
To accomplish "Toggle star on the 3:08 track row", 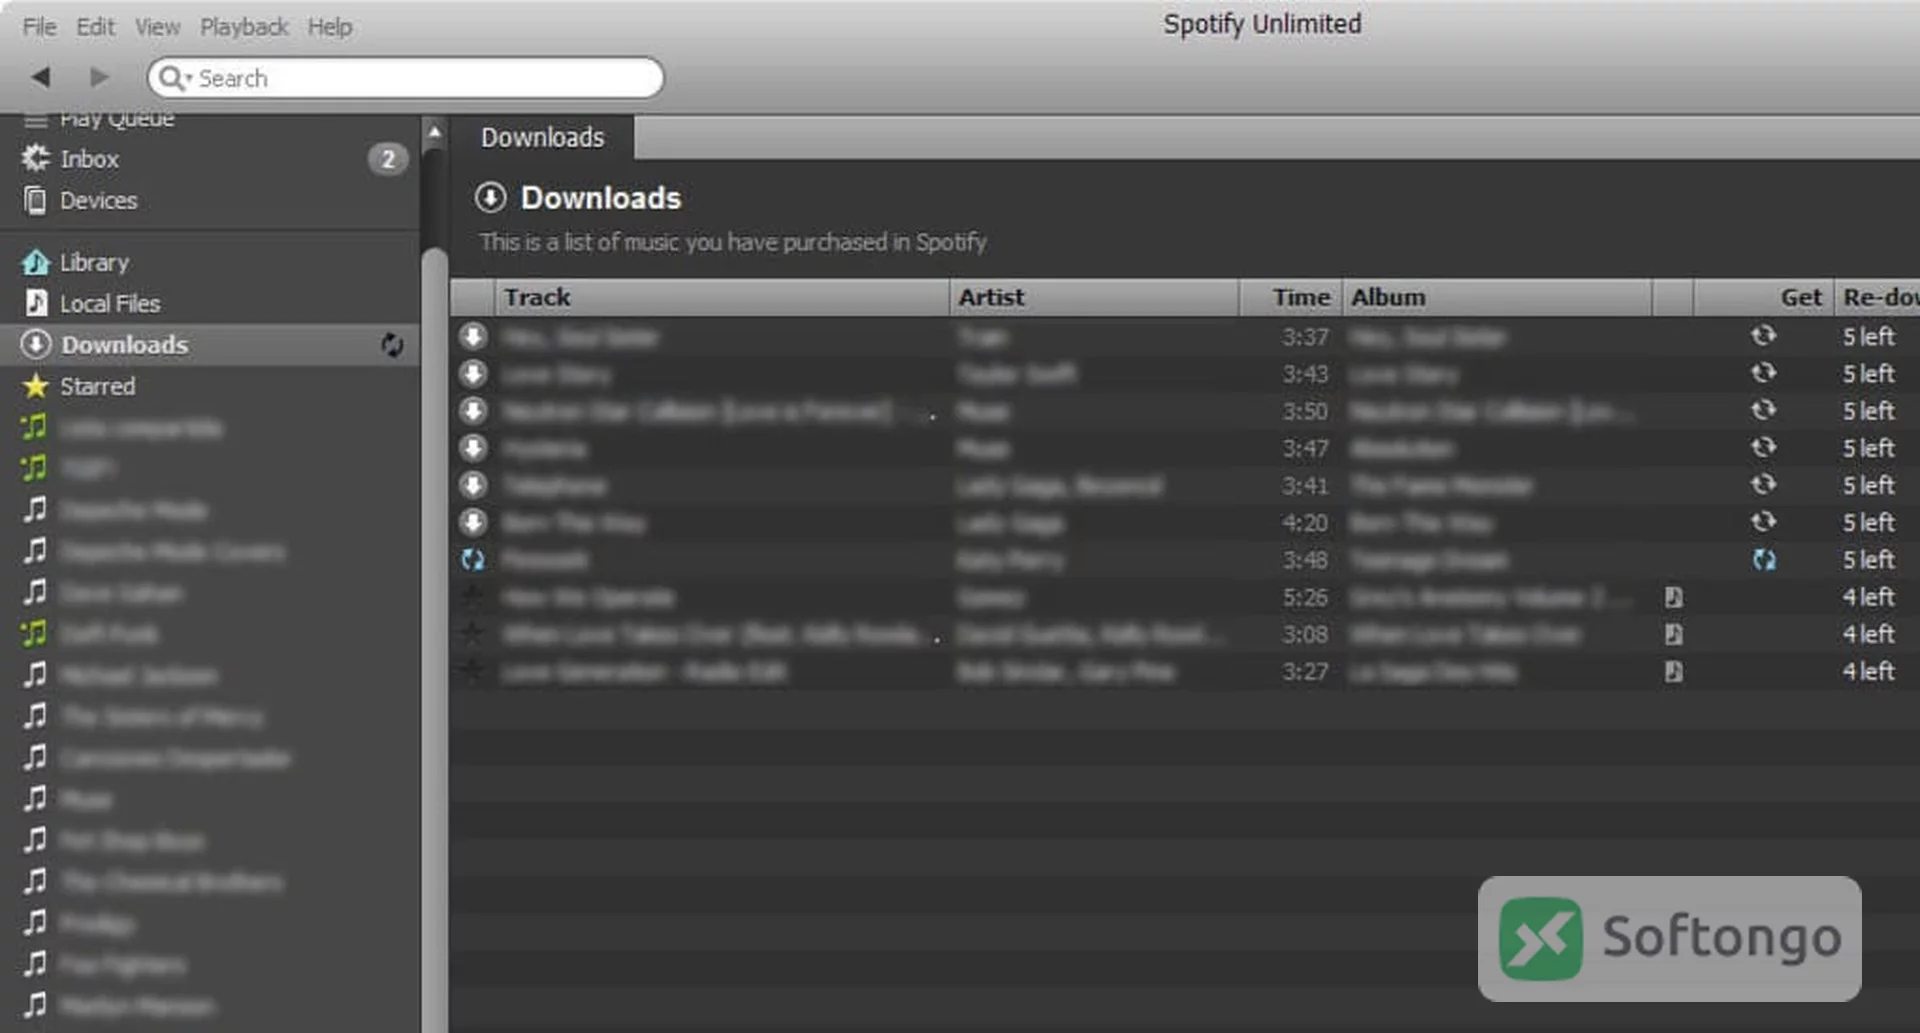I will point(473,633).
